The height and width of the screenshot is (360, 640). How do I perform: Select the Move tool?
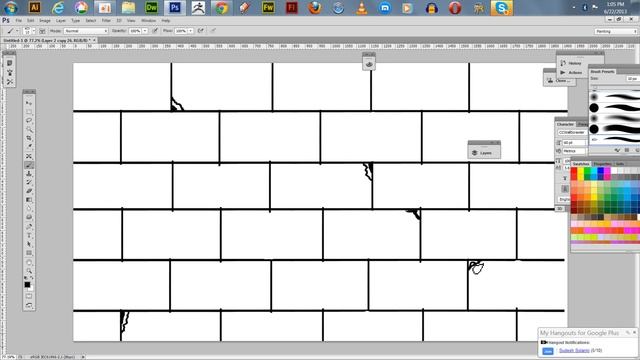(29, 103)
